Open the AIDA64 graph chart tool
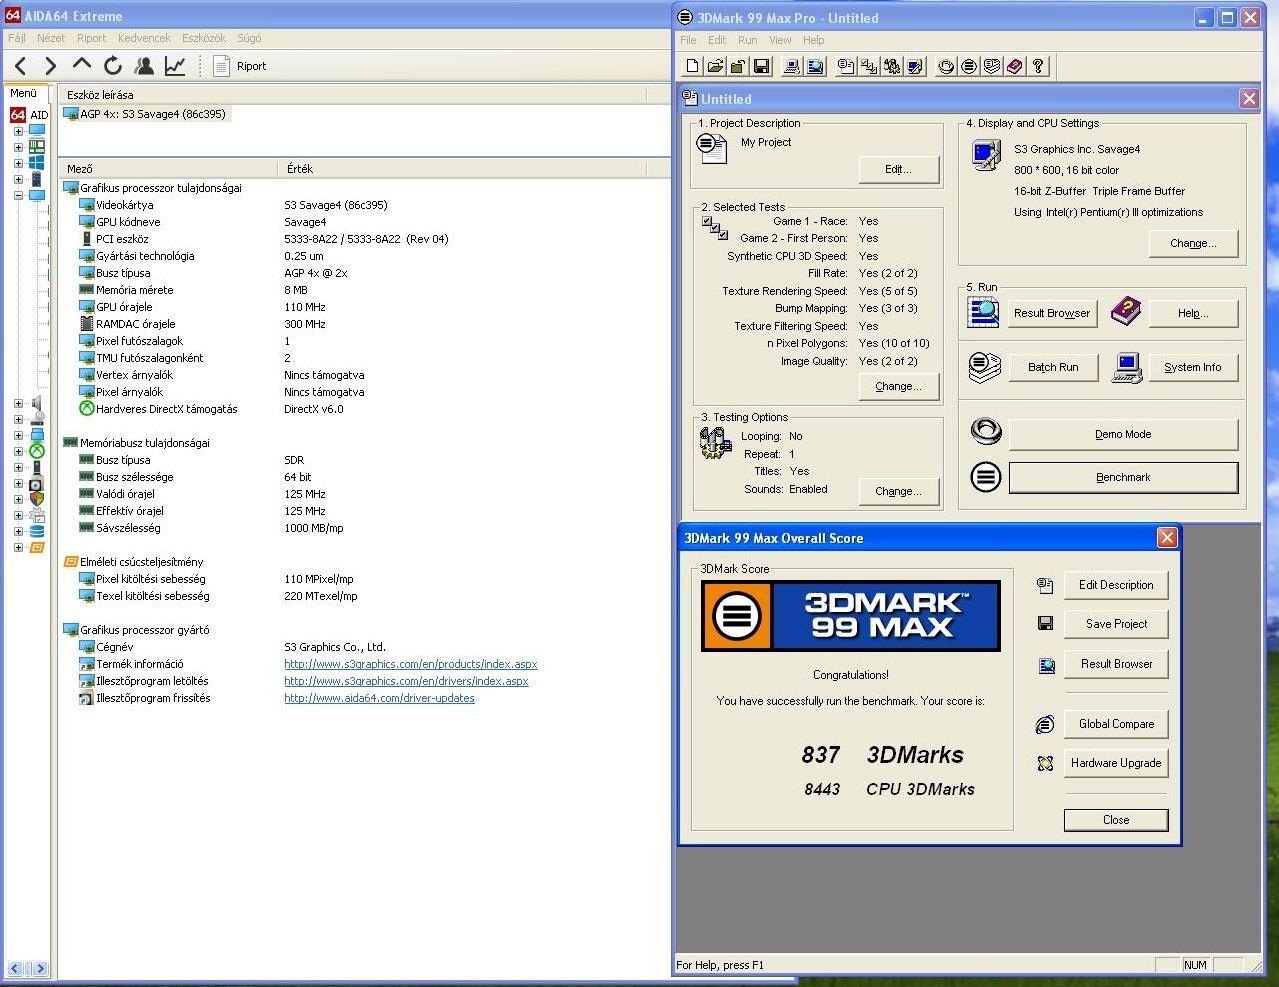Viewport: 1279px width, 987px height. [x=175, y=66]
